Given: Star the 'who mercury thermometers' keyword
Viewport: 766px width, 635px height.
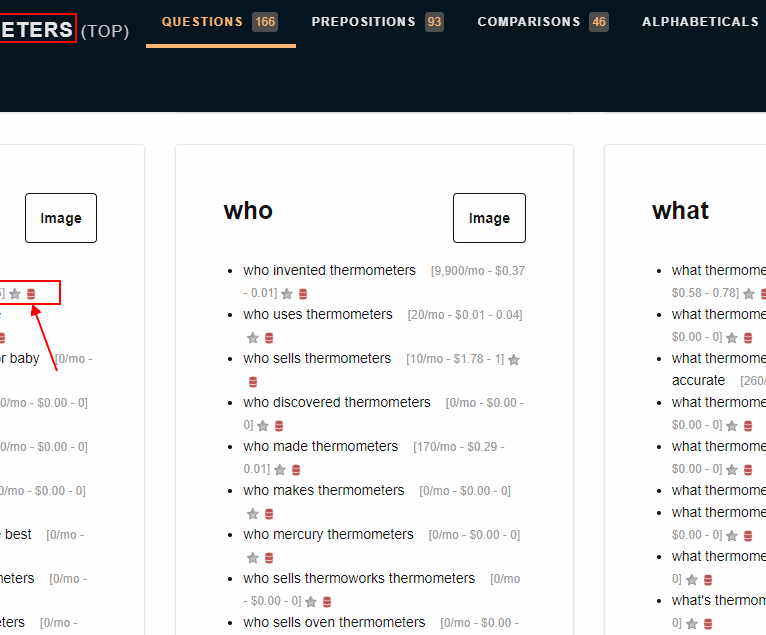Looking at the screenshot, I should pyautogui.click(x=253, y=558).
